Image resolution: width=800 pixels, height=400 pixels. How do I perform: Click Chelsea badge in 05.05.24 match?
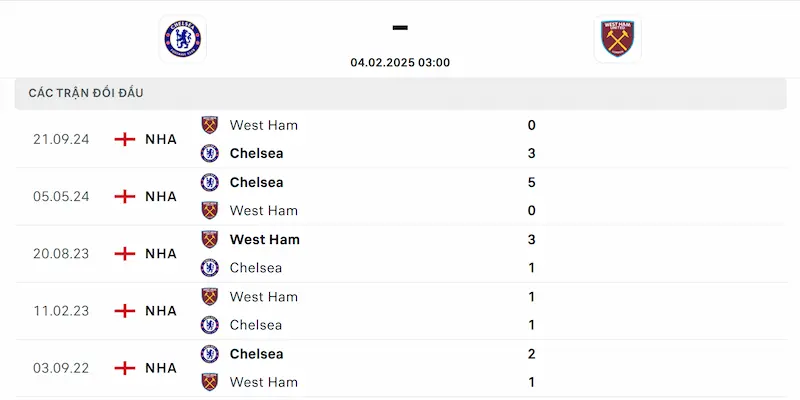(210, 182)
